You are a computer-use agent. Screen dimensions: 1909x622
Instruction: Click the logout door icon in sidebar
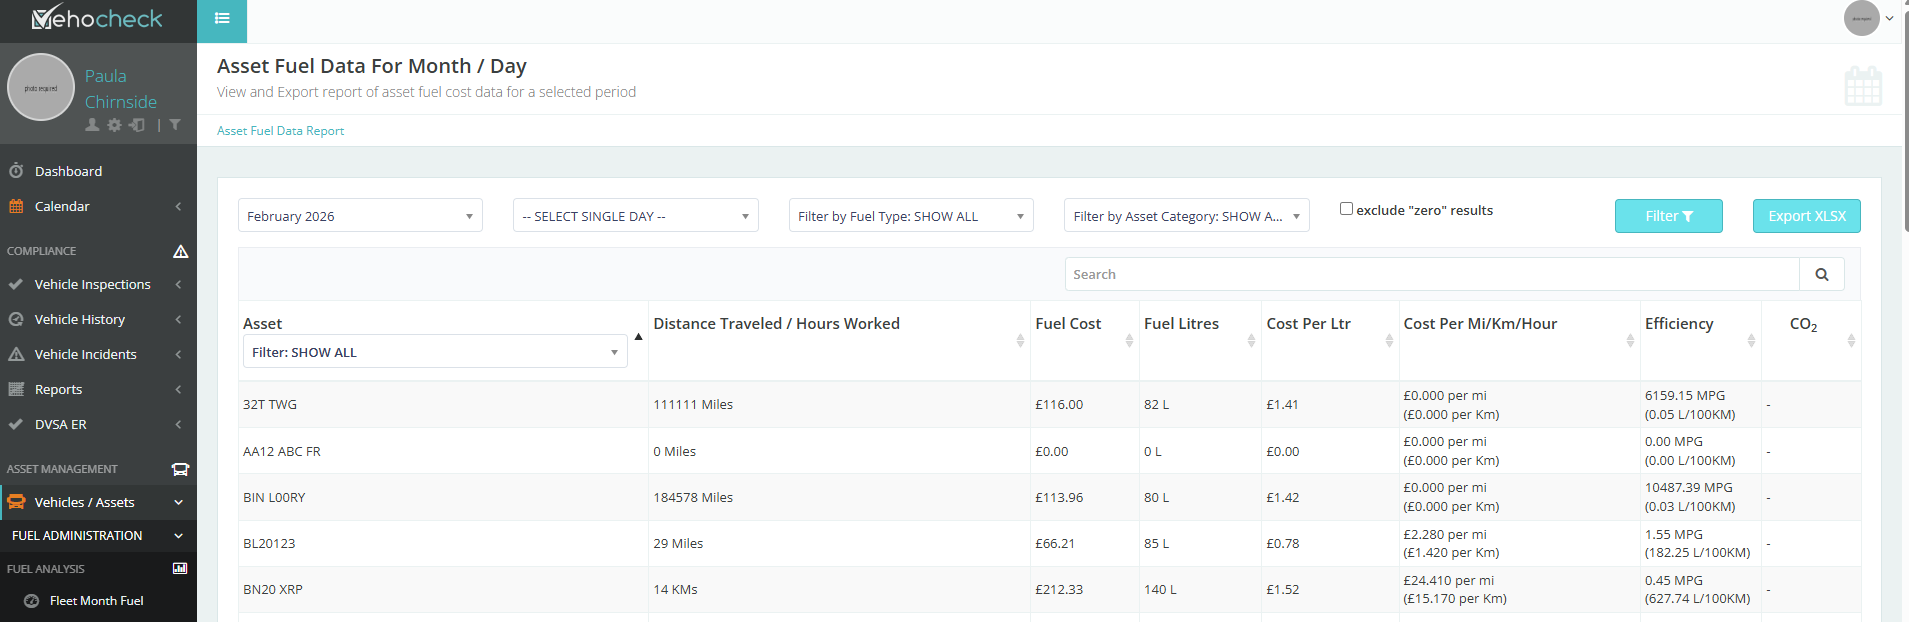137,125
